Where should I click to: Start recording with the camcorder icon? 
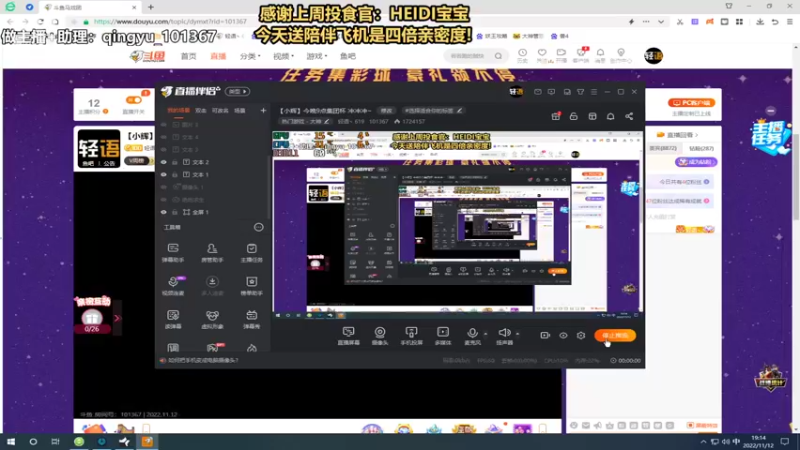[x=545, y=335]
